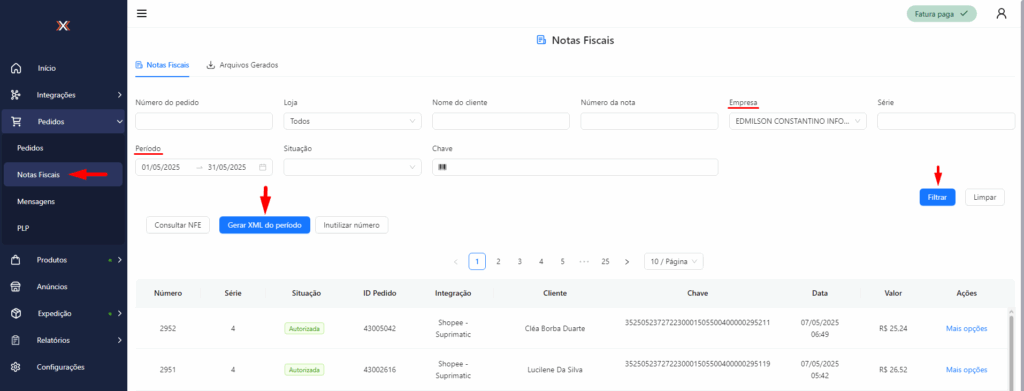Click the Período start date 01/05/2025
Viewport: 1024px width, 391px height.
pyautogui.click(x=161, y=167)
